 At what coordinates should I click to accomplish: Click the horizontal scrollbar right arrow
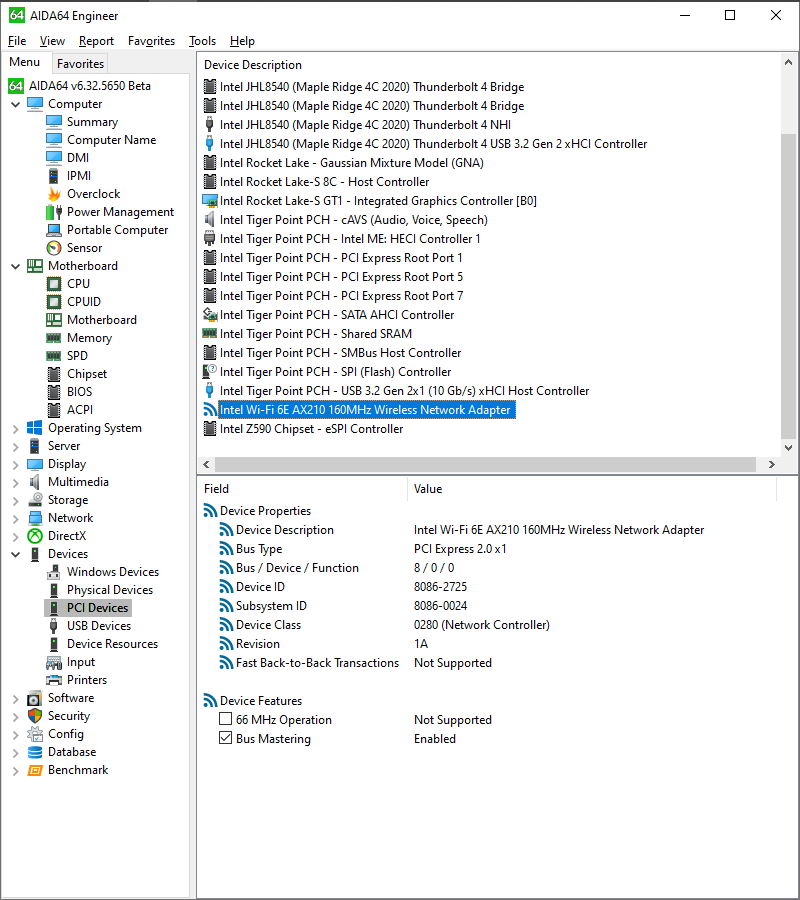click(x=772, y=464)
